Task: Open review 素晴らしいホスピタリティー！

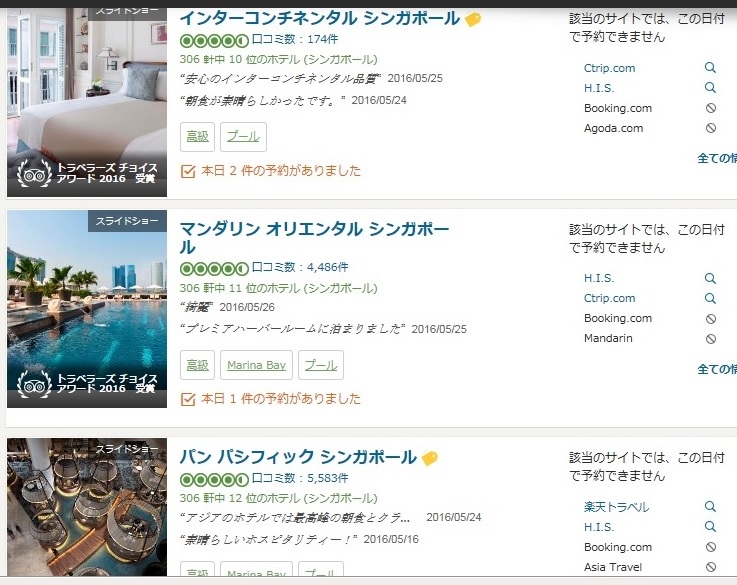Action: coord(268,539)
